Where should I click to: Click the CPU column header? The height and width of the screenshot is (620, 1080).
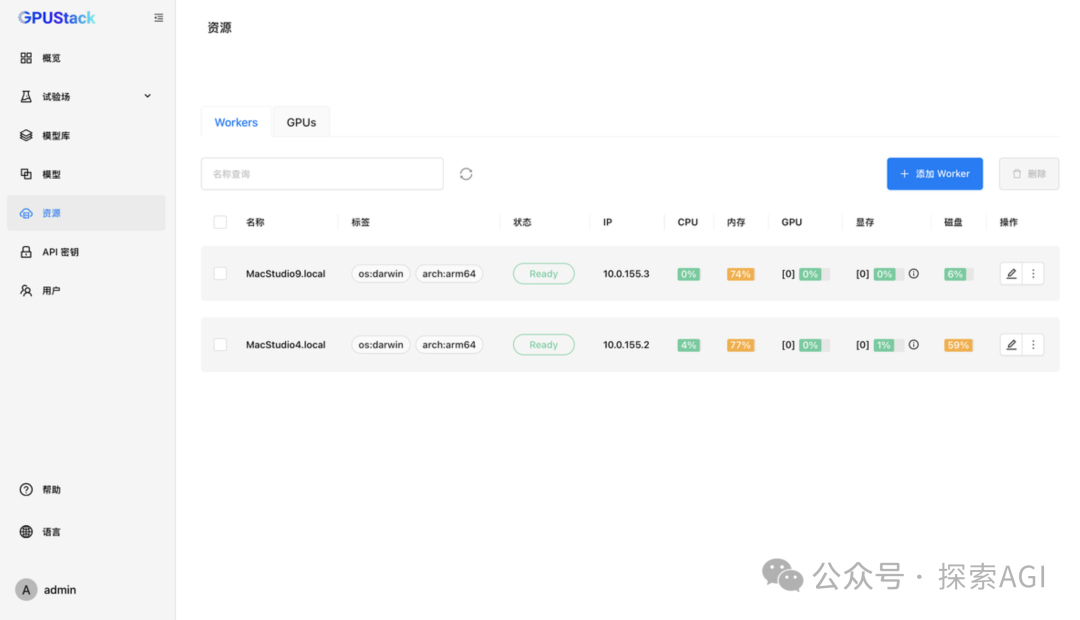point(687,222)
